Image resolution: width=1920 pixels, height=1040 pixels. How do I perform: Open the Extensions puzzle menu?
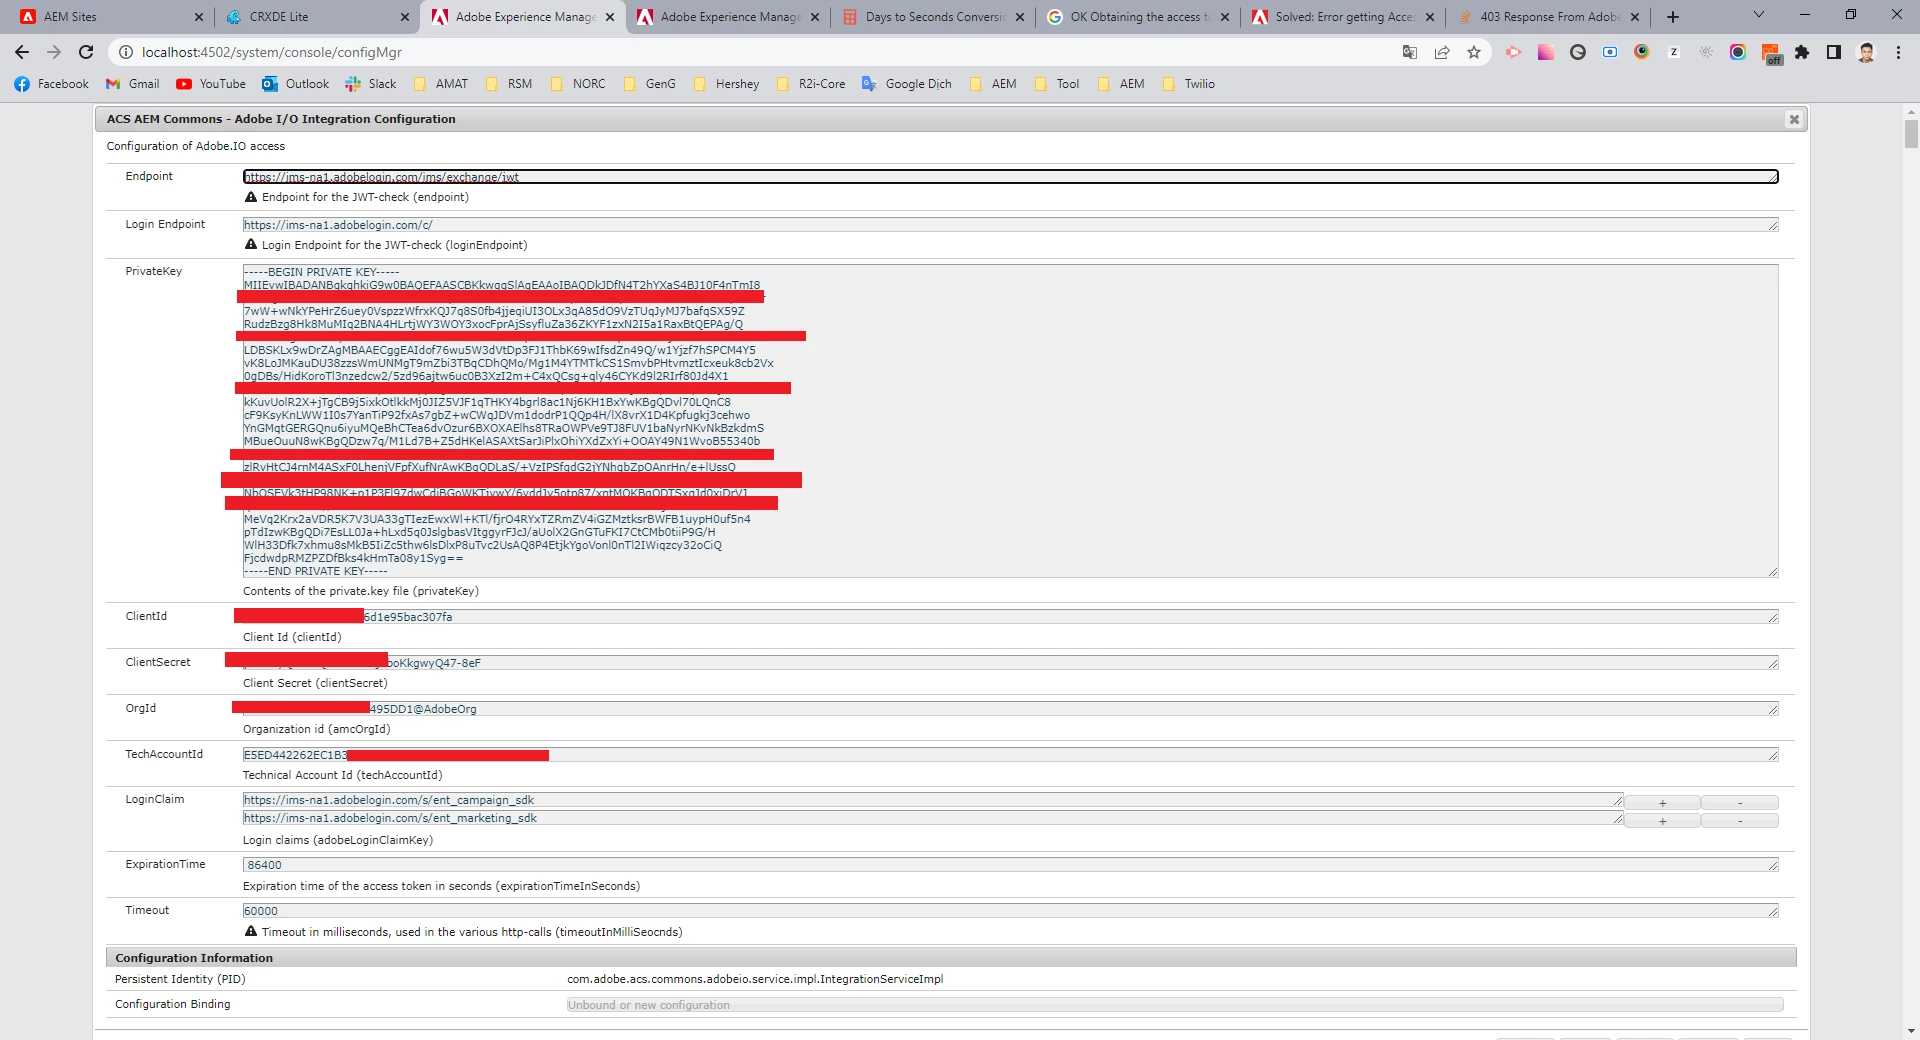click(1802, 52)
